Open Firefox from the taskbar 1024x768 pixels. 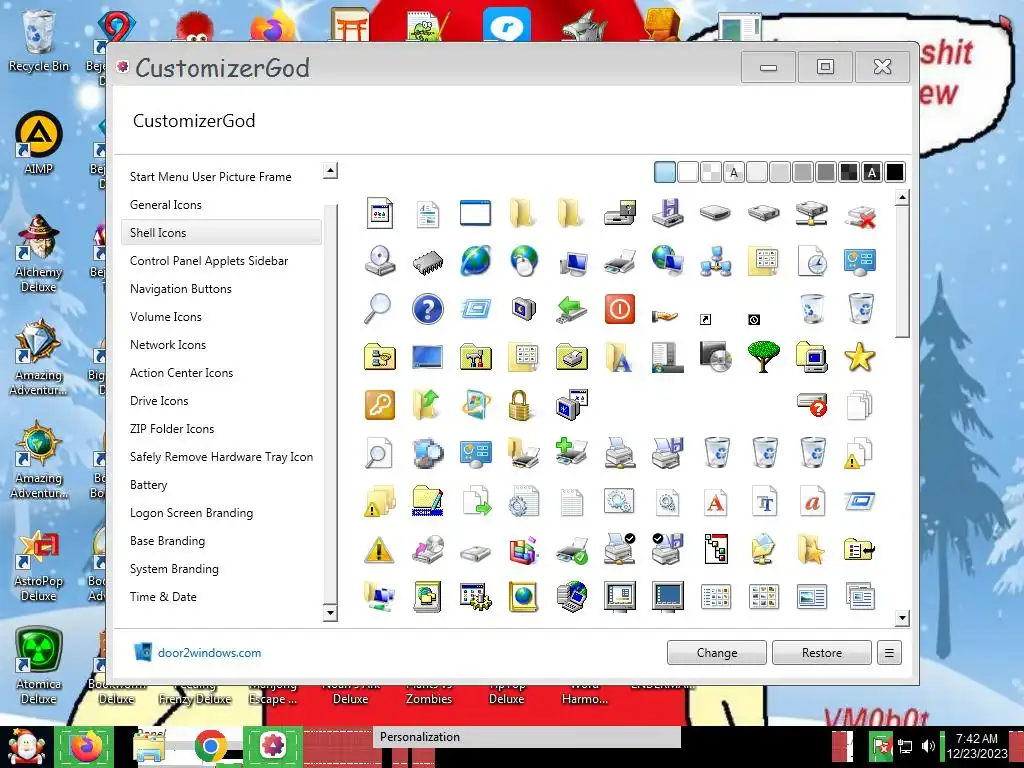pyautogui.click(x=87, y=746)
